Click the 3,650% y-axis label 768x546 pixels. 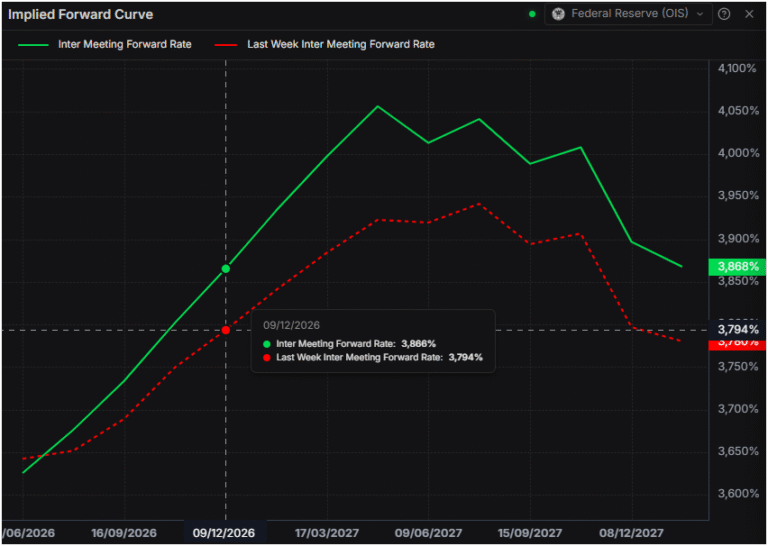[x=737, y=451]
